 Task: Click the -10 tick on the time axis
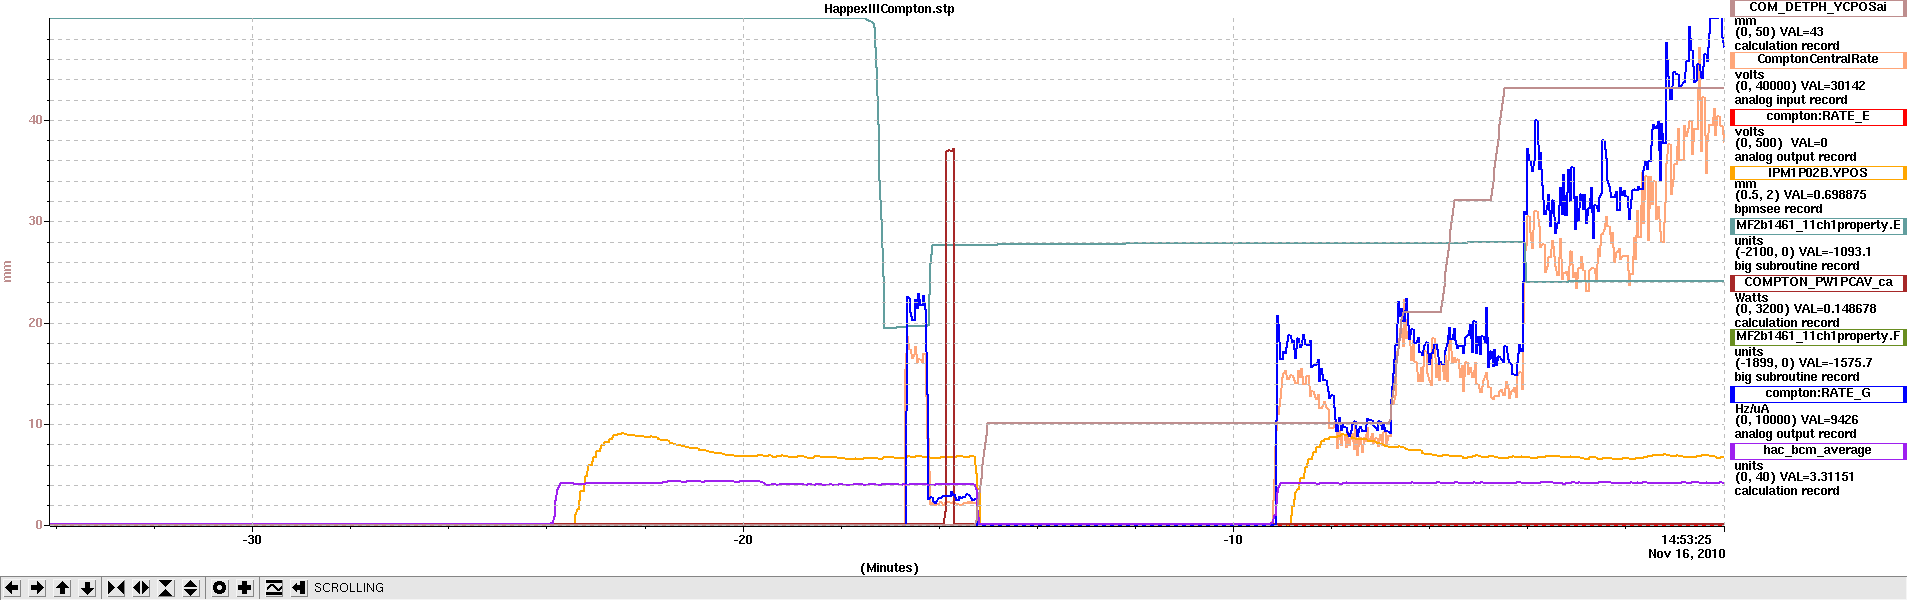point(1233,540)
